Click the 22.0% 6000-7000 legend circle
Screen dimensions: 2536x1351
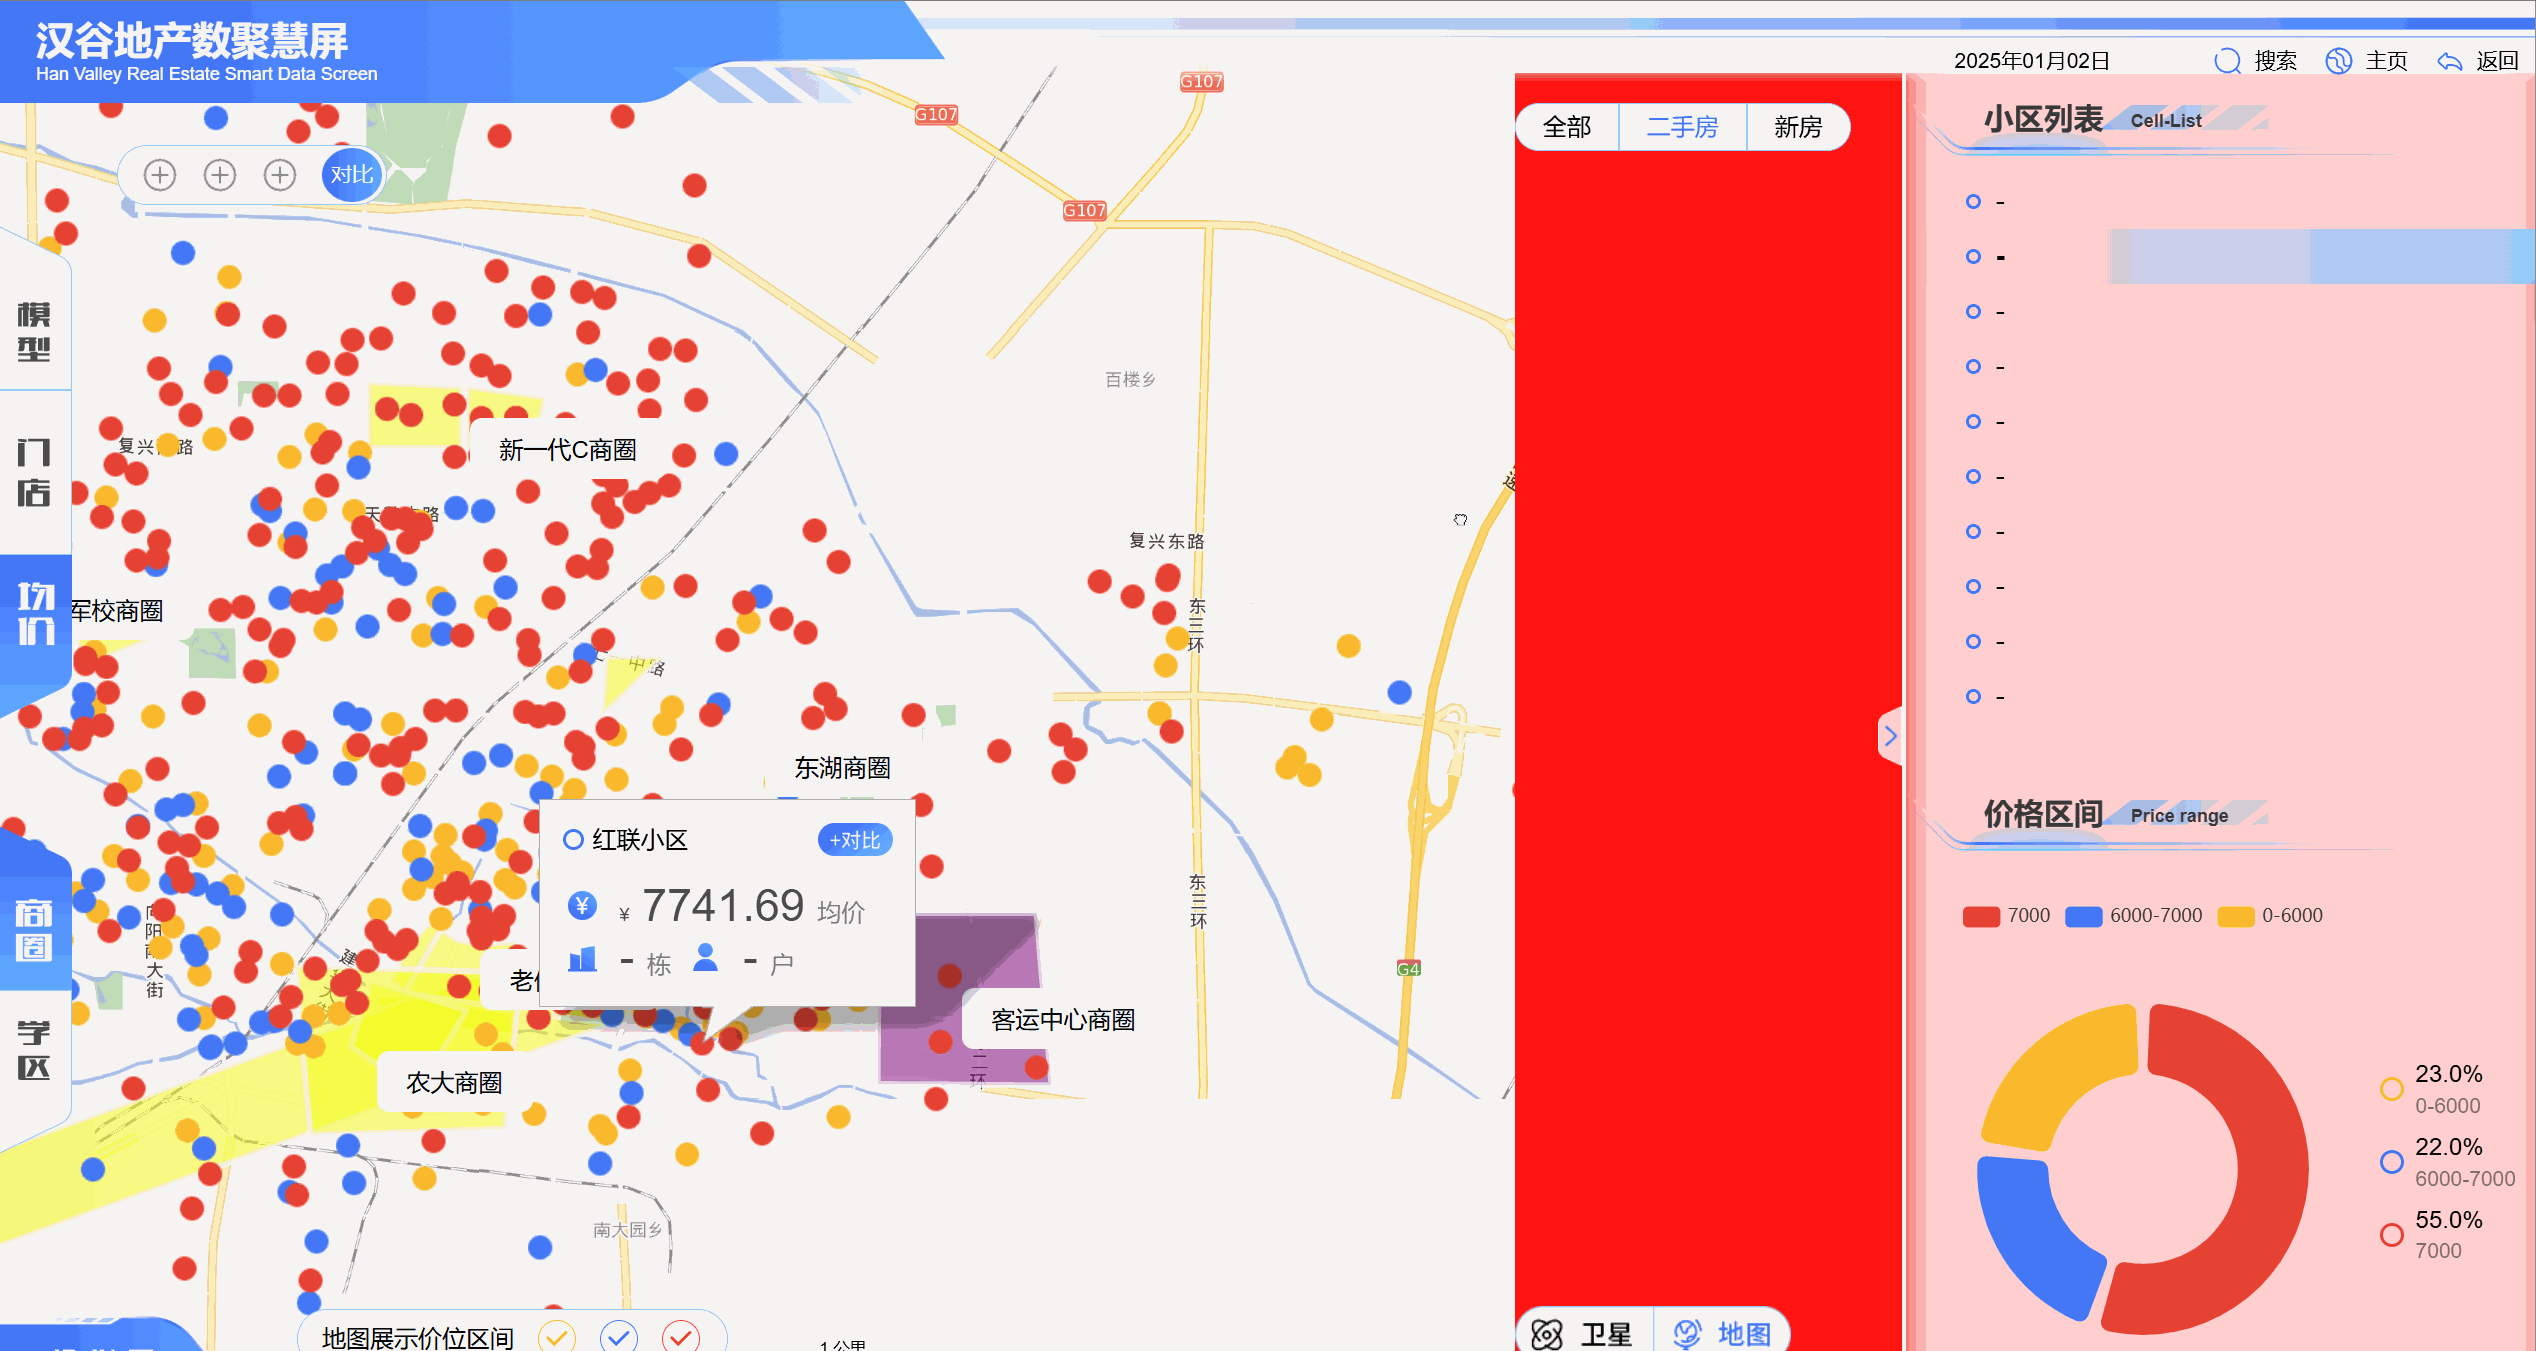pos(2392,1162)
